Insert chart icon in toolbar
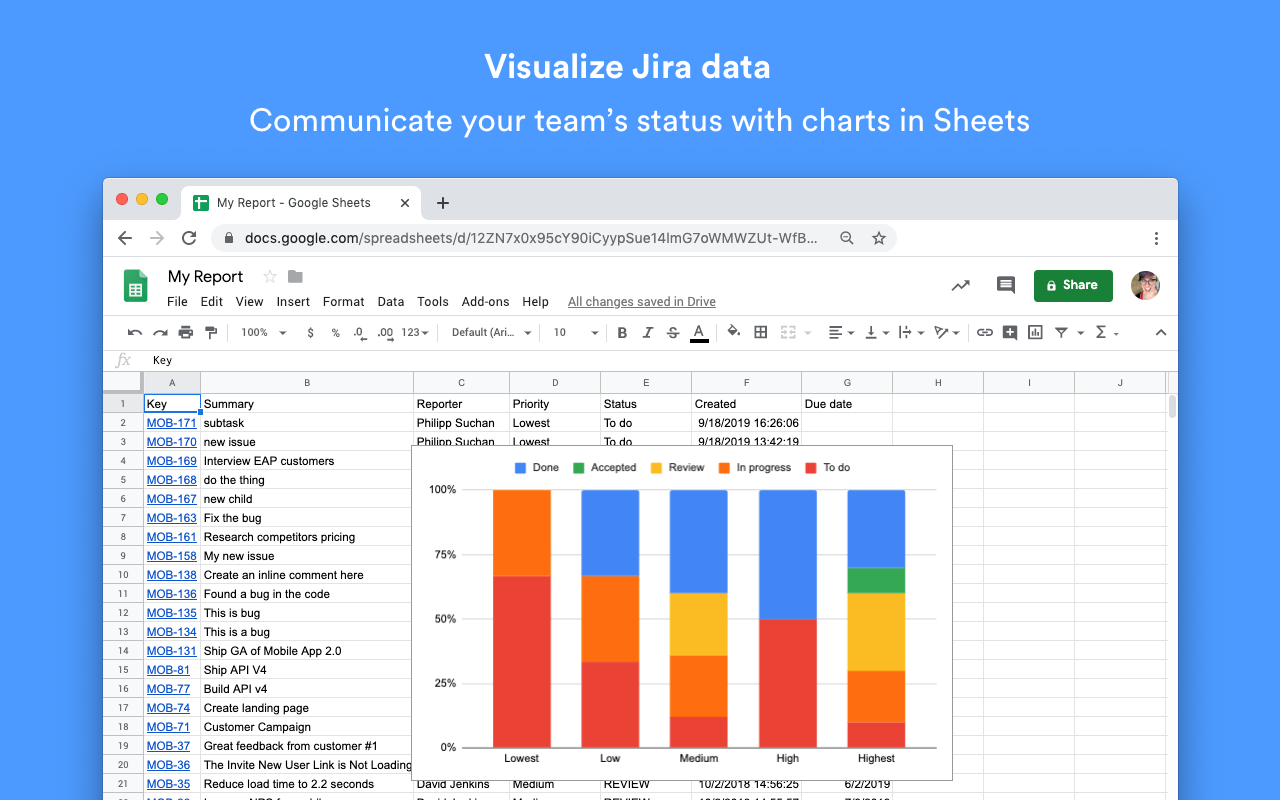The width and height of the screenshot is (1280, 800). 1035,333
